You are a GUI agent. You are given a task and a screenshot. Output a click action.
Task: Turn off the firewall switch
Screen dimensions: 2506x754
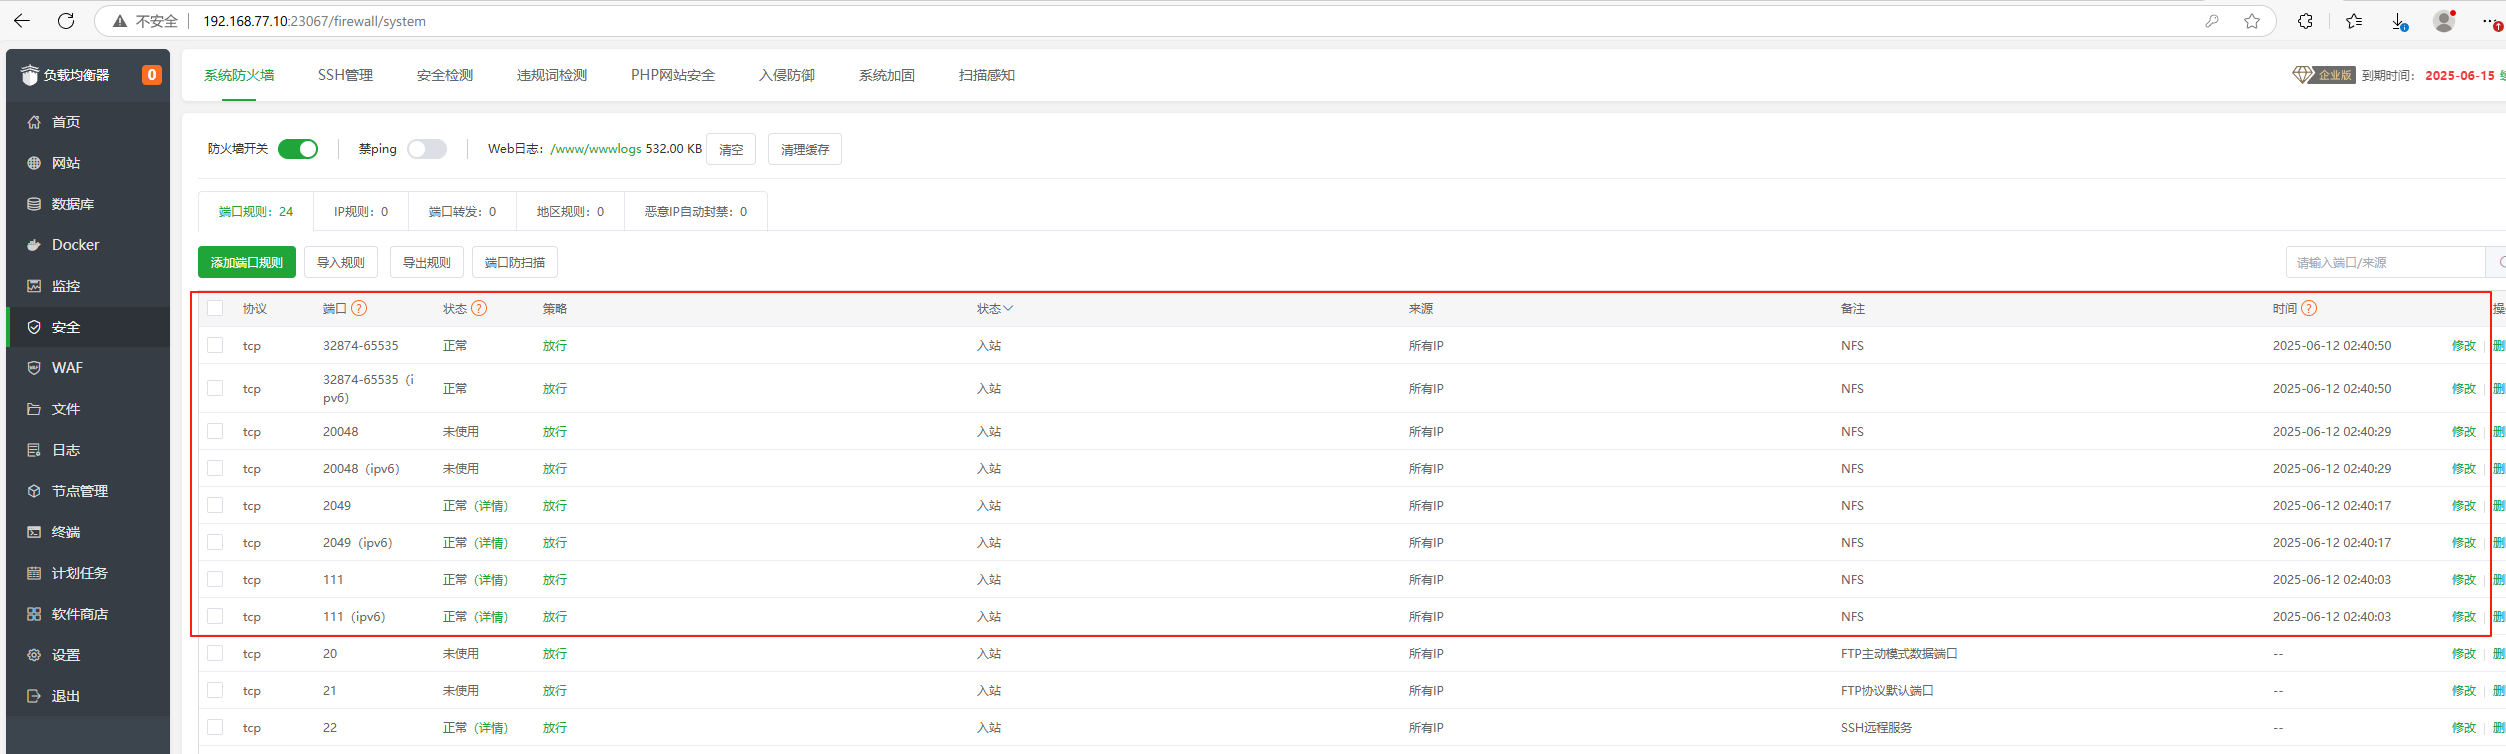click(298, 149)
